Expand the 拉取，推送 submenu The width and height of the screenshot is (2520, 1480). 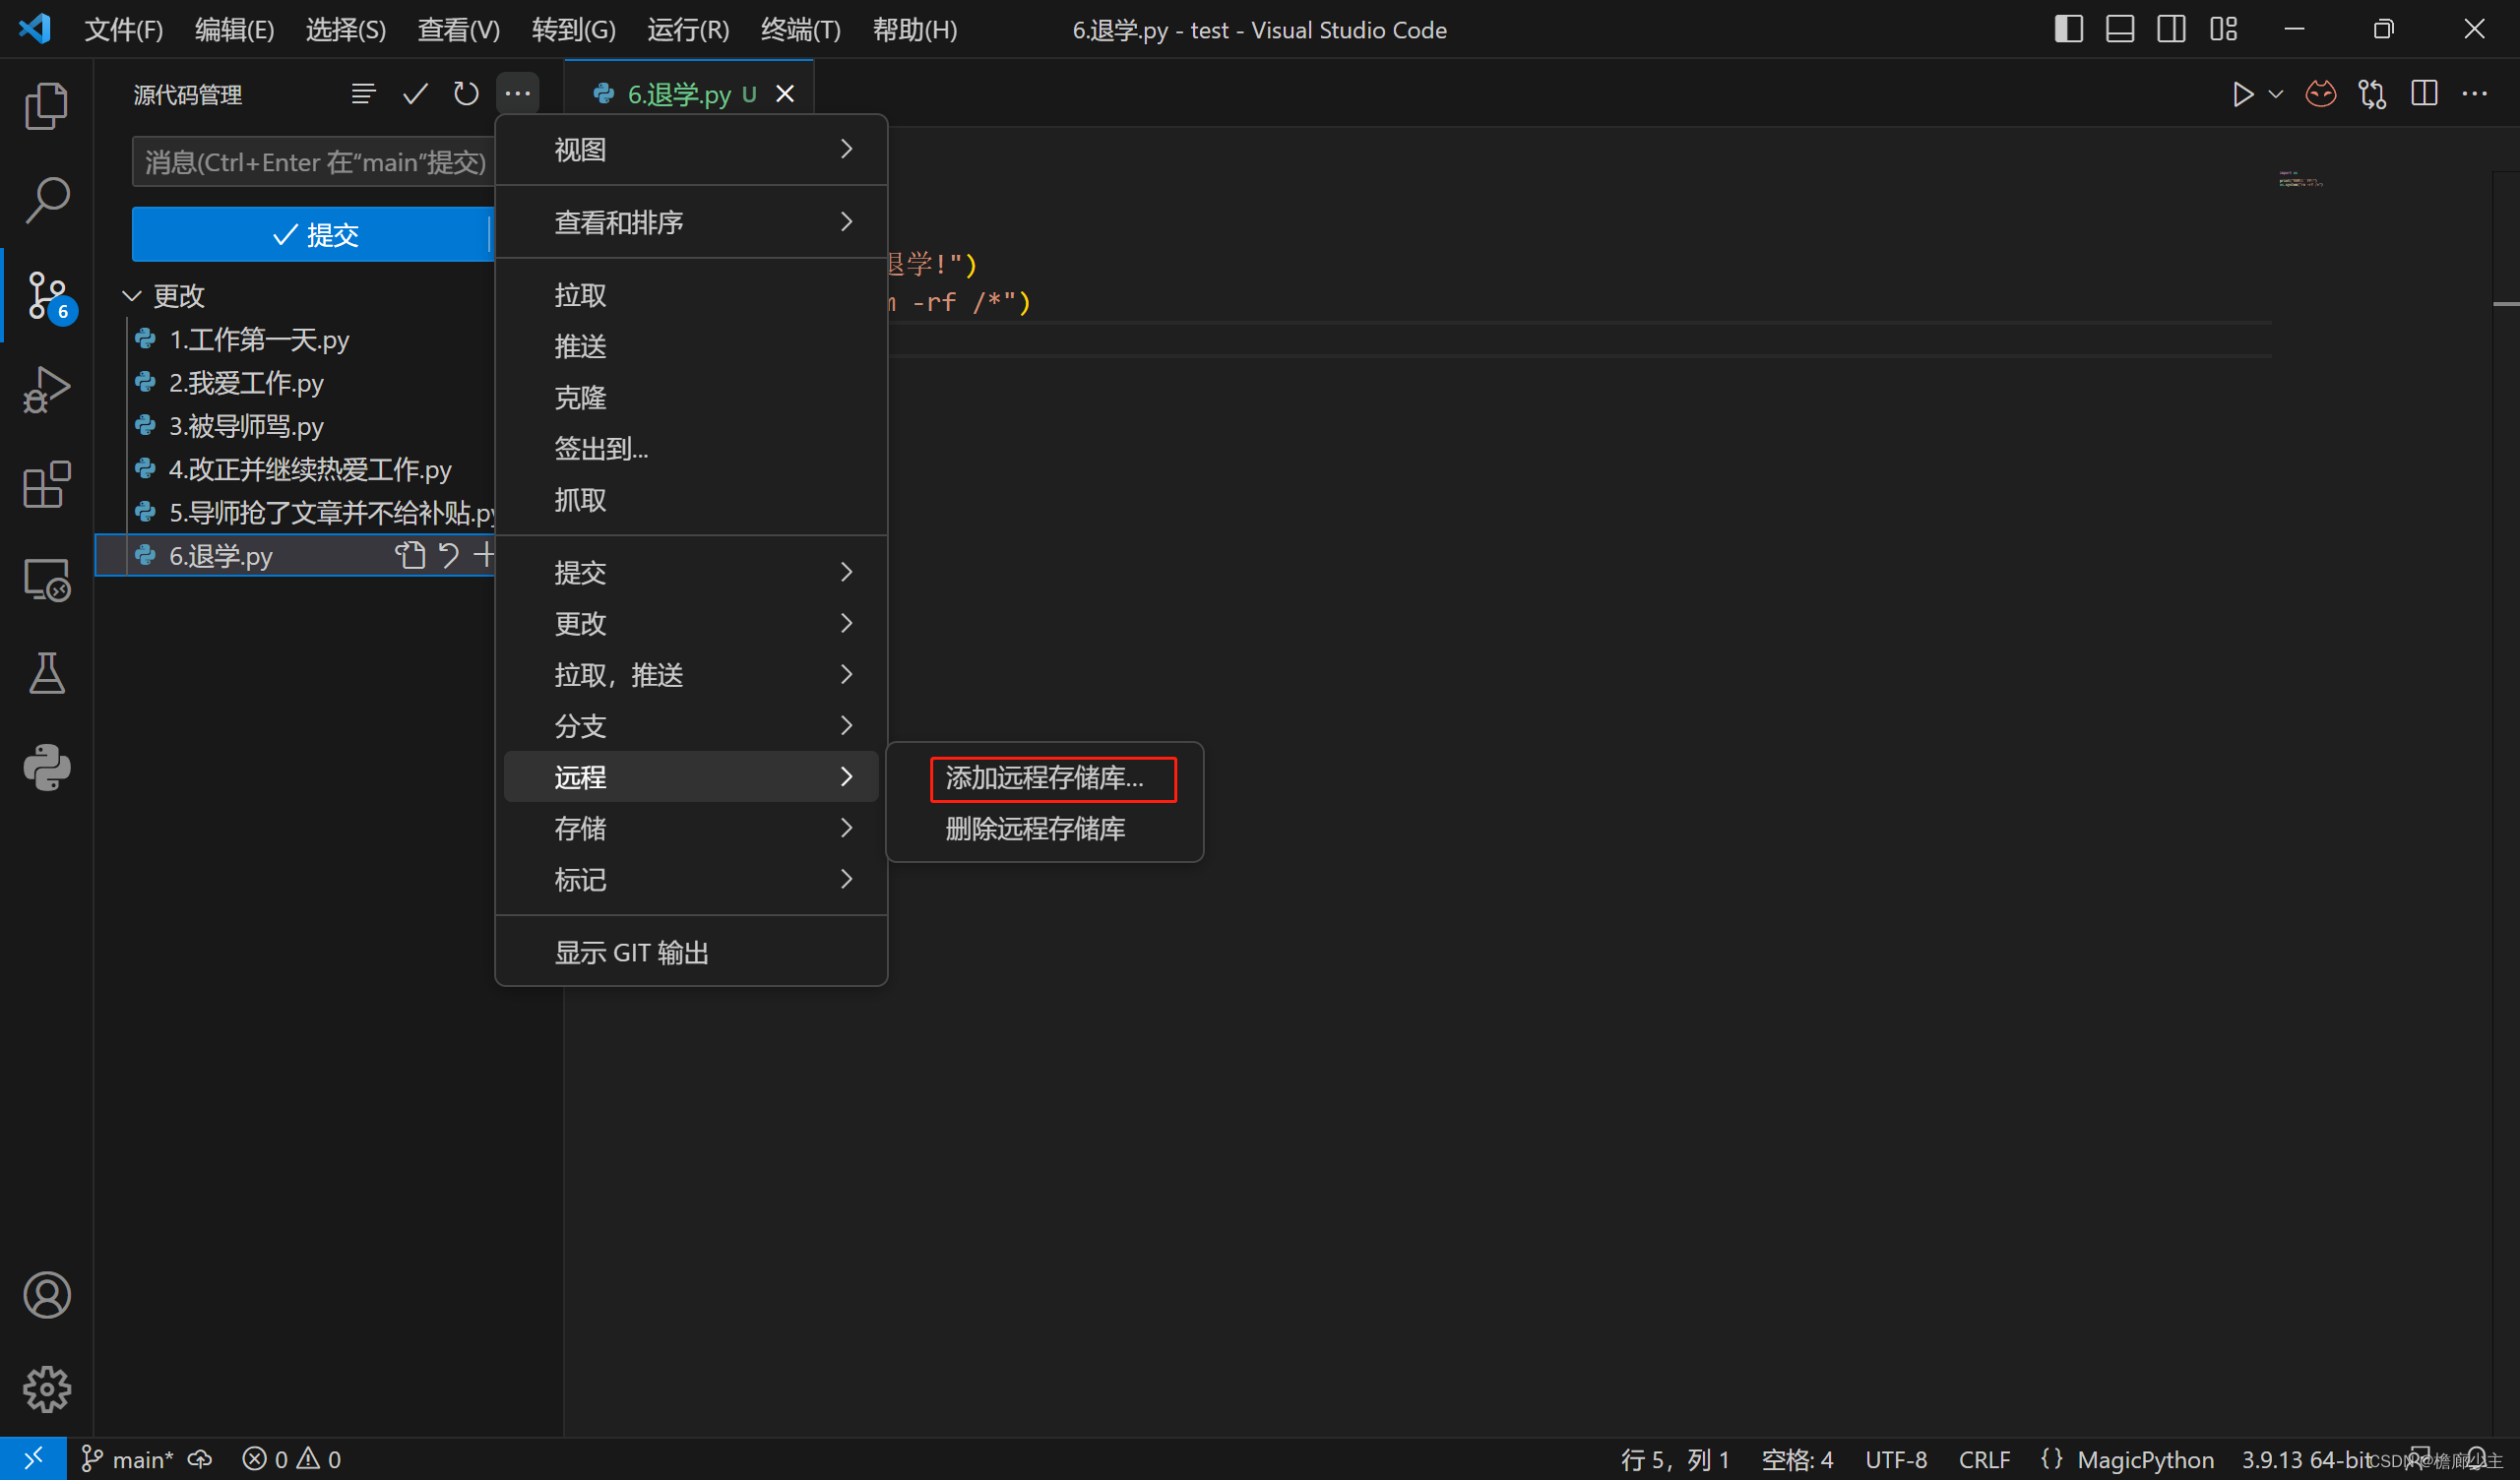pyautogui.click(x=691, y=675)
